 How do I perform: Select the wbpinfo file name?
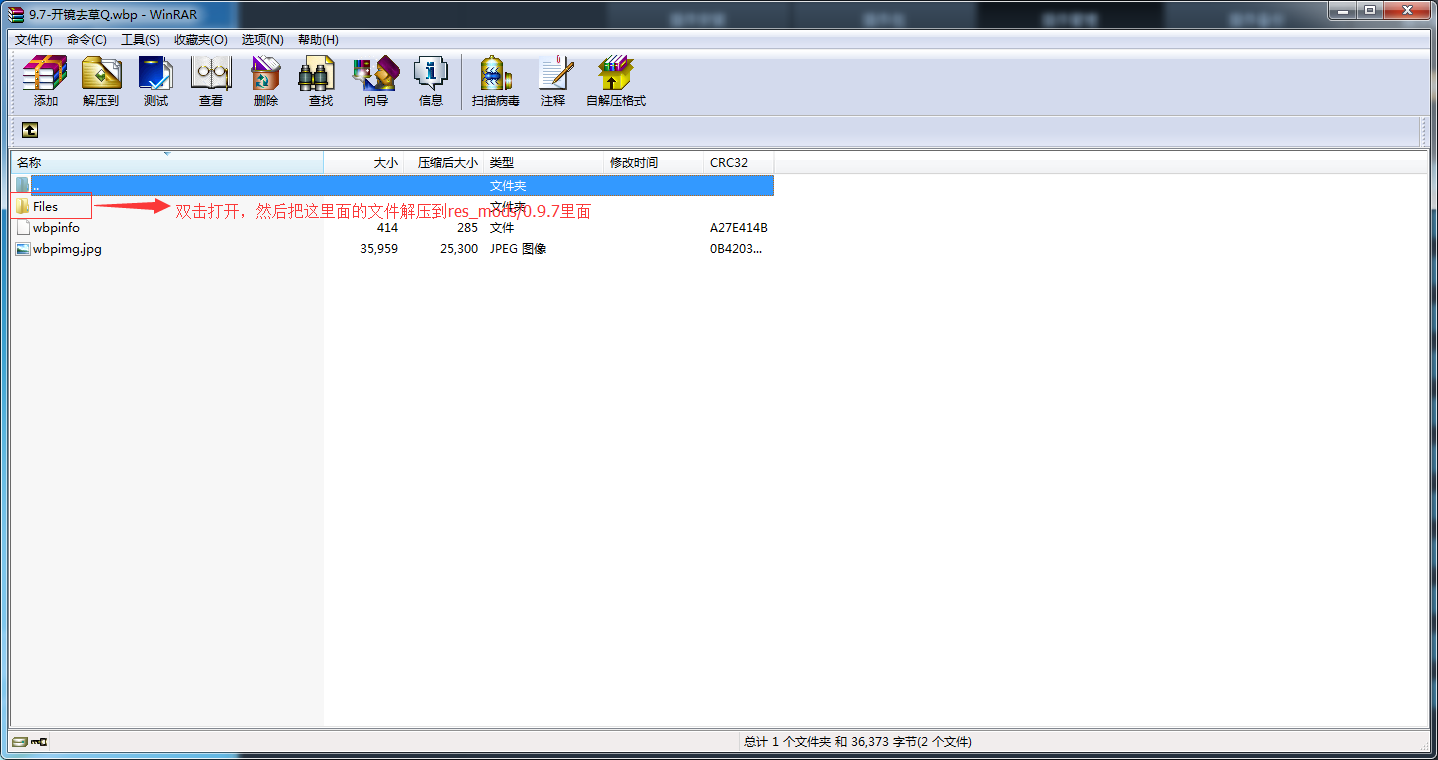point(56,228)
